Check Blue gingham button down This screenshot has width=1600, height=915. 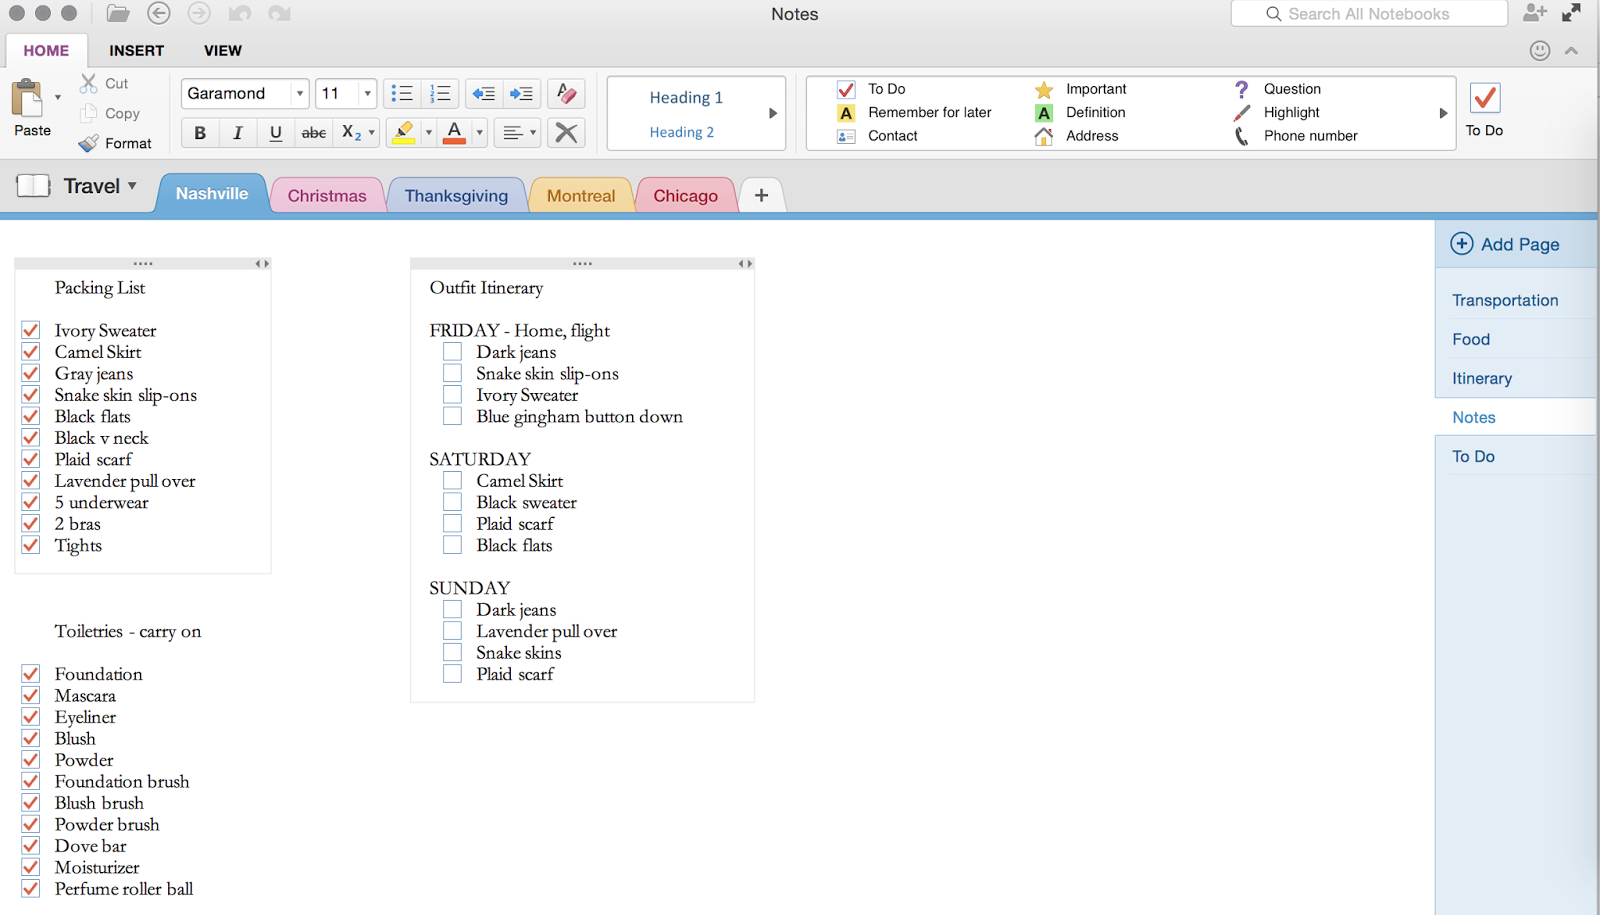(x=452, y=416)
